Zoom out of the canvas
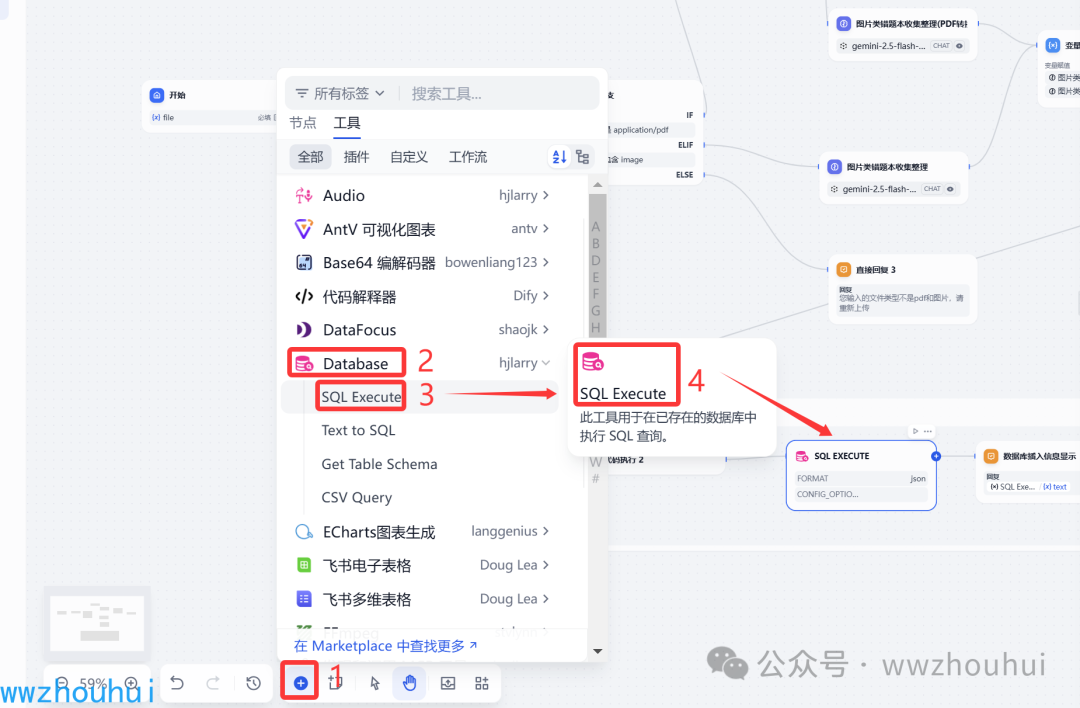Viewport: 1080px width, 708px height. [62, 683]
